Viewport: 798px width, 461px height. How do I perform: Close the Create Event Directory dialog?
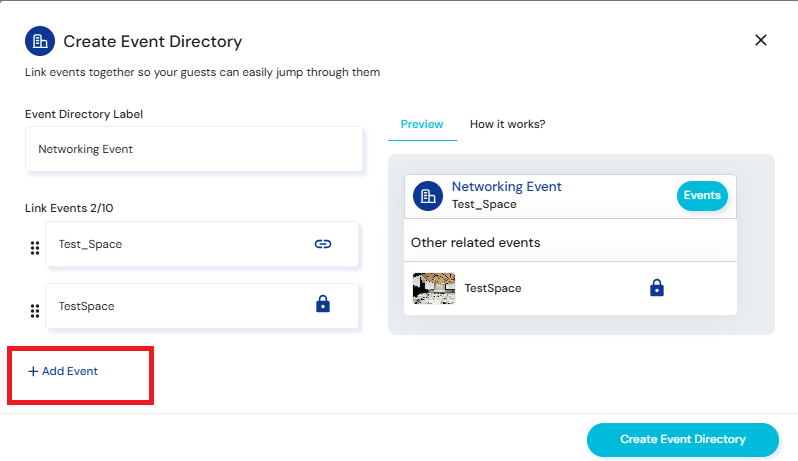(x=760, y=40)
